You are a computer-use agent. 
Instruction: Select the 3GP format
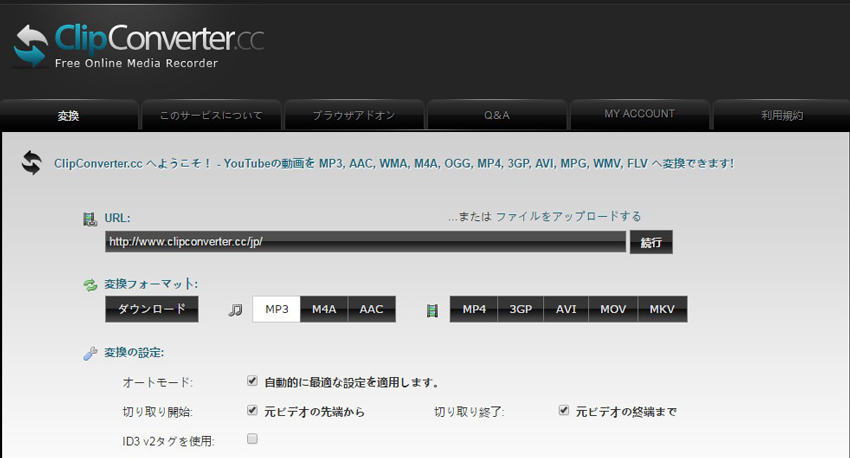point(520,309)
